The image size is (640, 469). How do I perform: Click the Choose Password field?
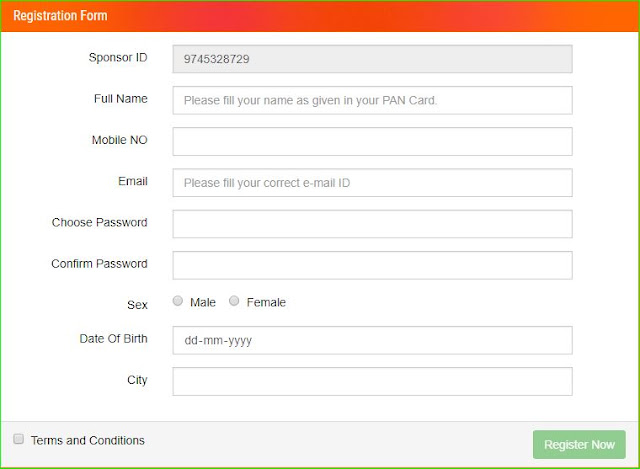point(372,224)
